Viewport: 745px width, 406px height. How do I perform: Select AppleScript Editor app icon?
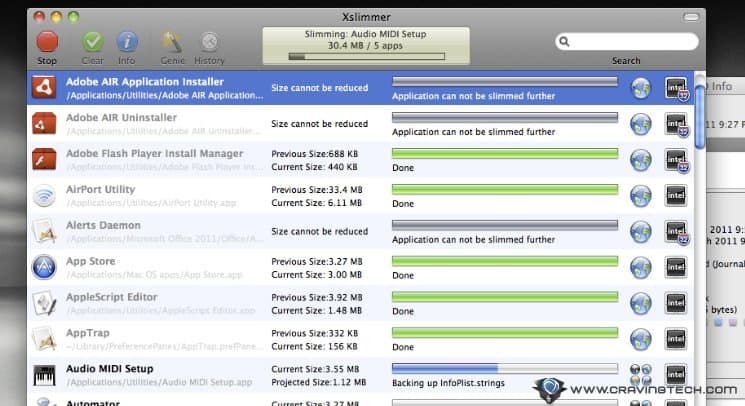(x=44, y=303)
